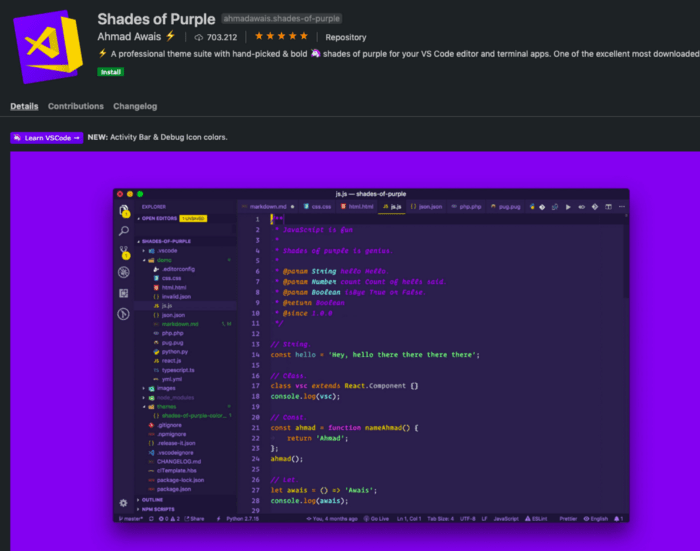Collapse the OPEN EDITORS section in preview

click(185, 218)
